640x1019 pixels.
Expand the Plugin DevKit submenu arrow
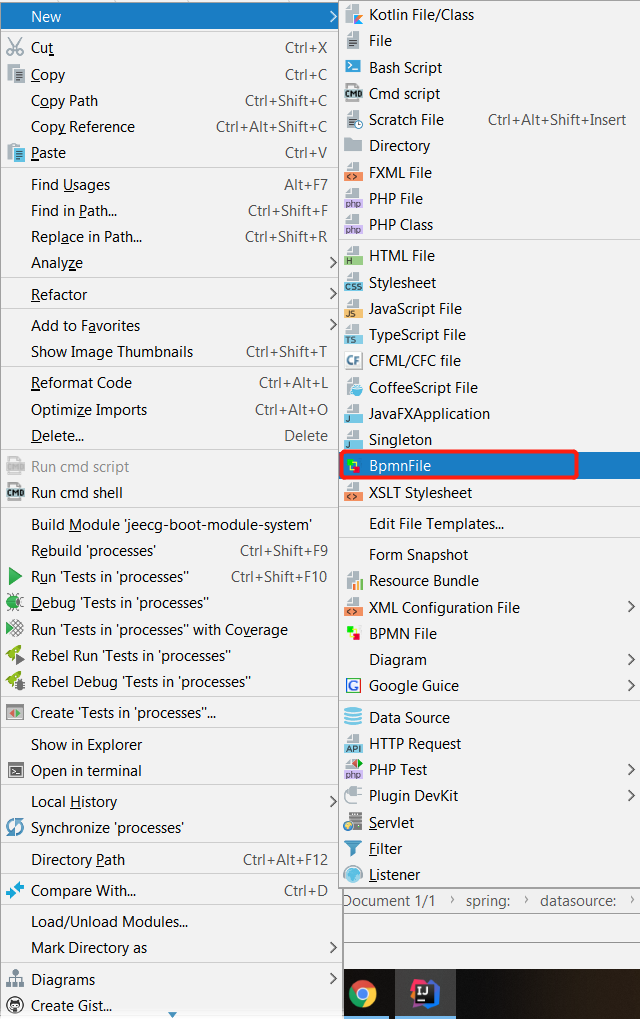(631, 795)
